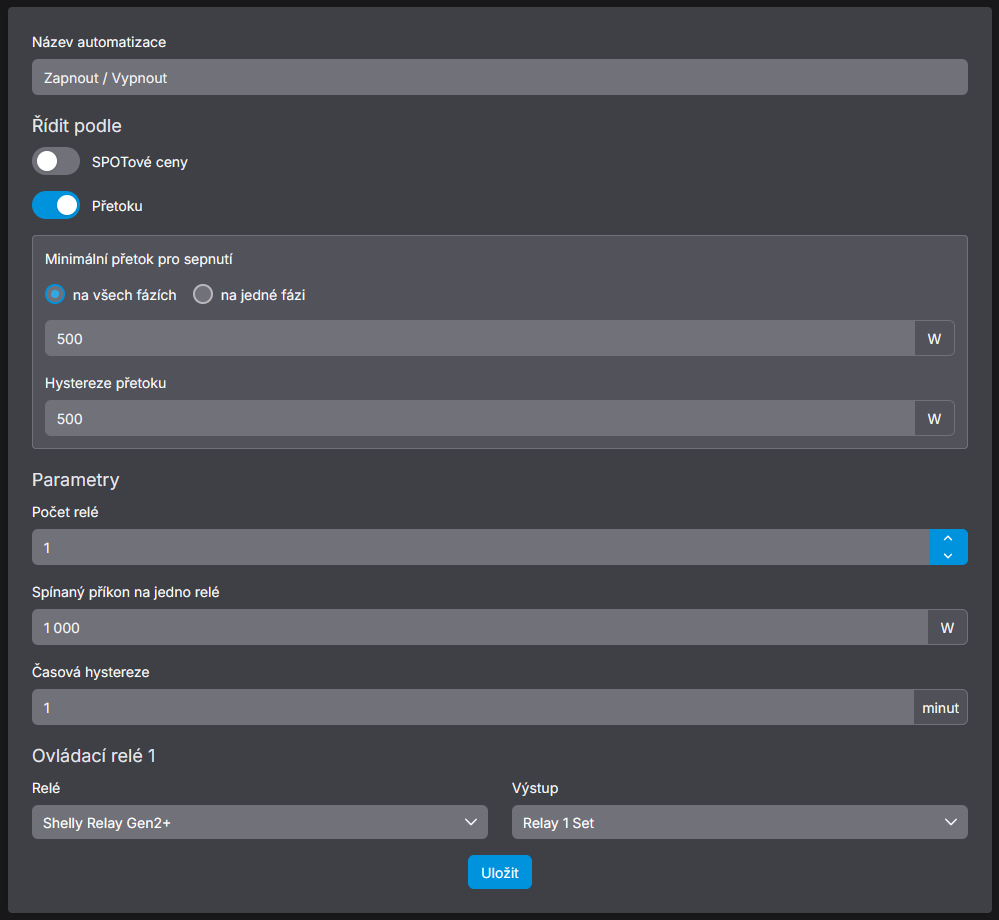Expand the Výstup dropdown showing Relay 1 Set
This screenshot has height=920, width=999.
[739, 822]
